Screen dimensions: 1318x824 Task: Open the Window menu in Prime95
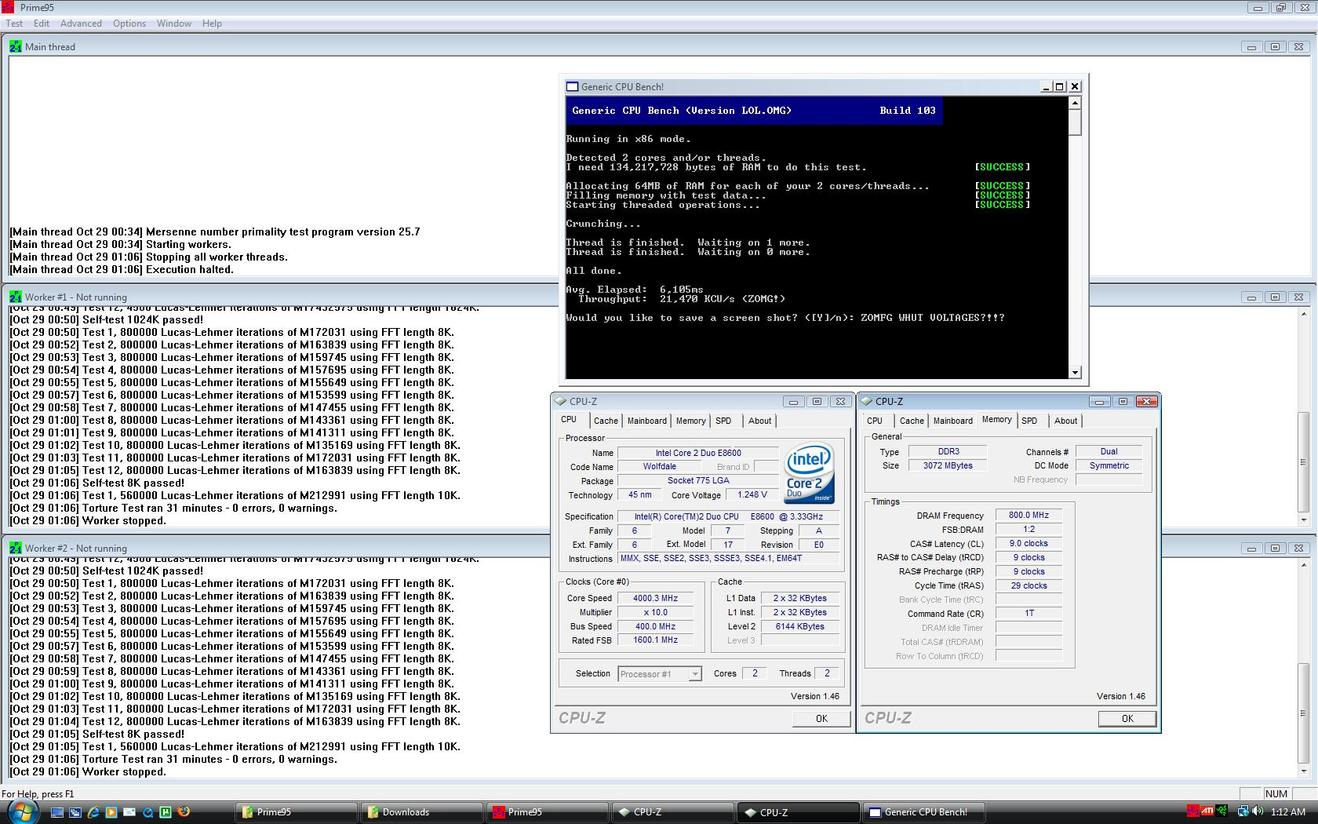pyautogui.click(x=174, y=23)
